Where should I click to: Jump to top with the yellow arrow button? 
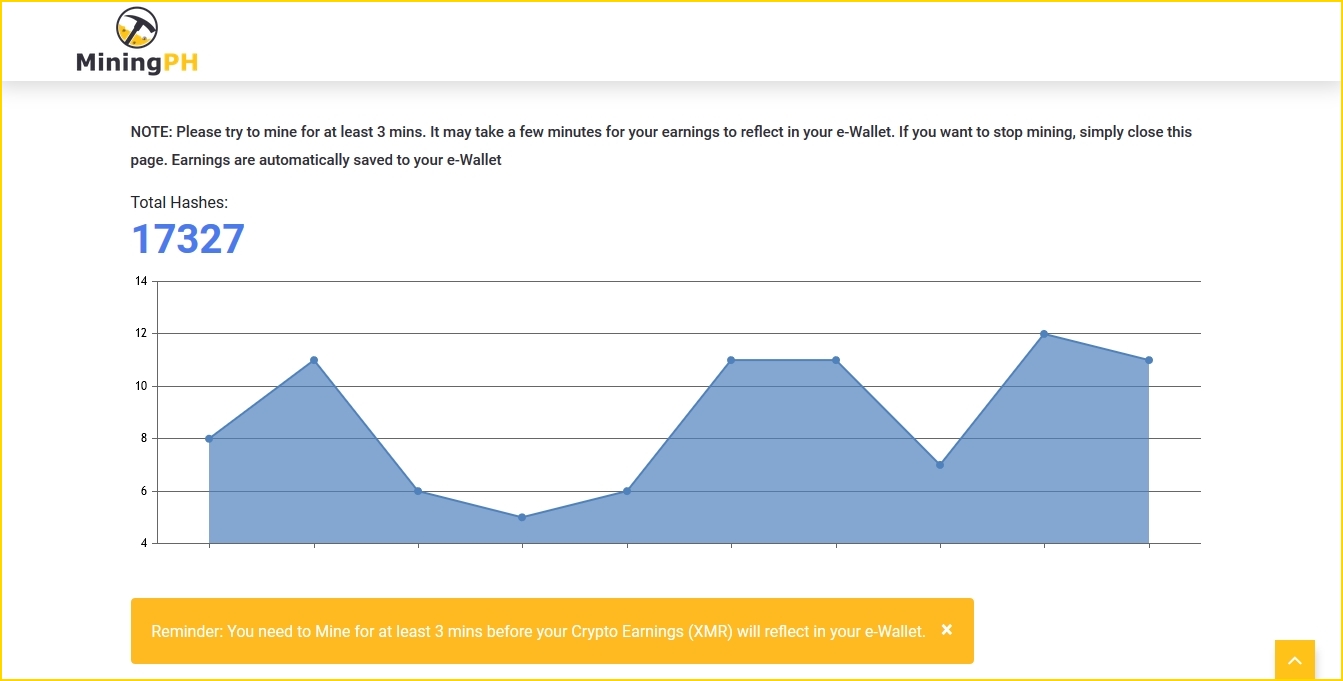coord(1294,660)
